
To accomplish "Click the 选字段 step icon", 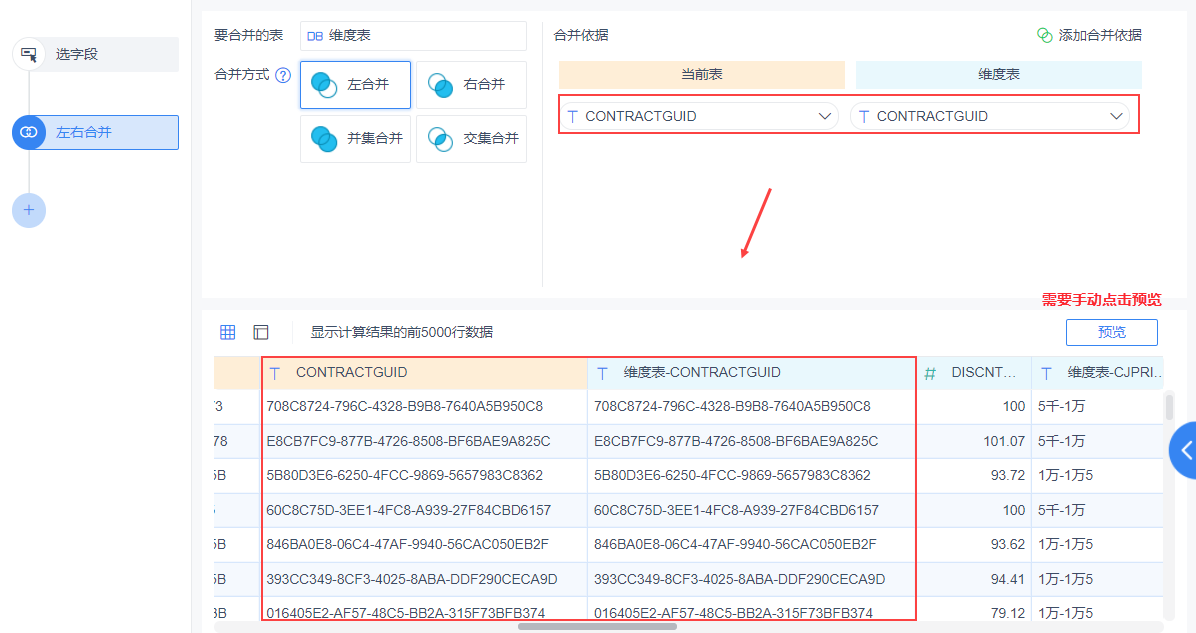I will tap(29, 54).
